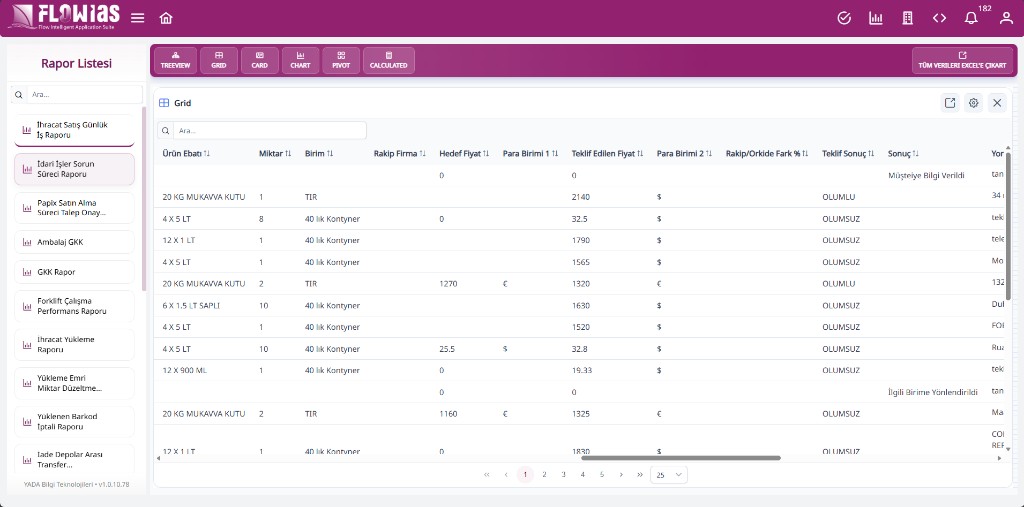Screen dimensions: 1024x507
Task: Go to next page arrow in pagination
Action: click(621, 475)
